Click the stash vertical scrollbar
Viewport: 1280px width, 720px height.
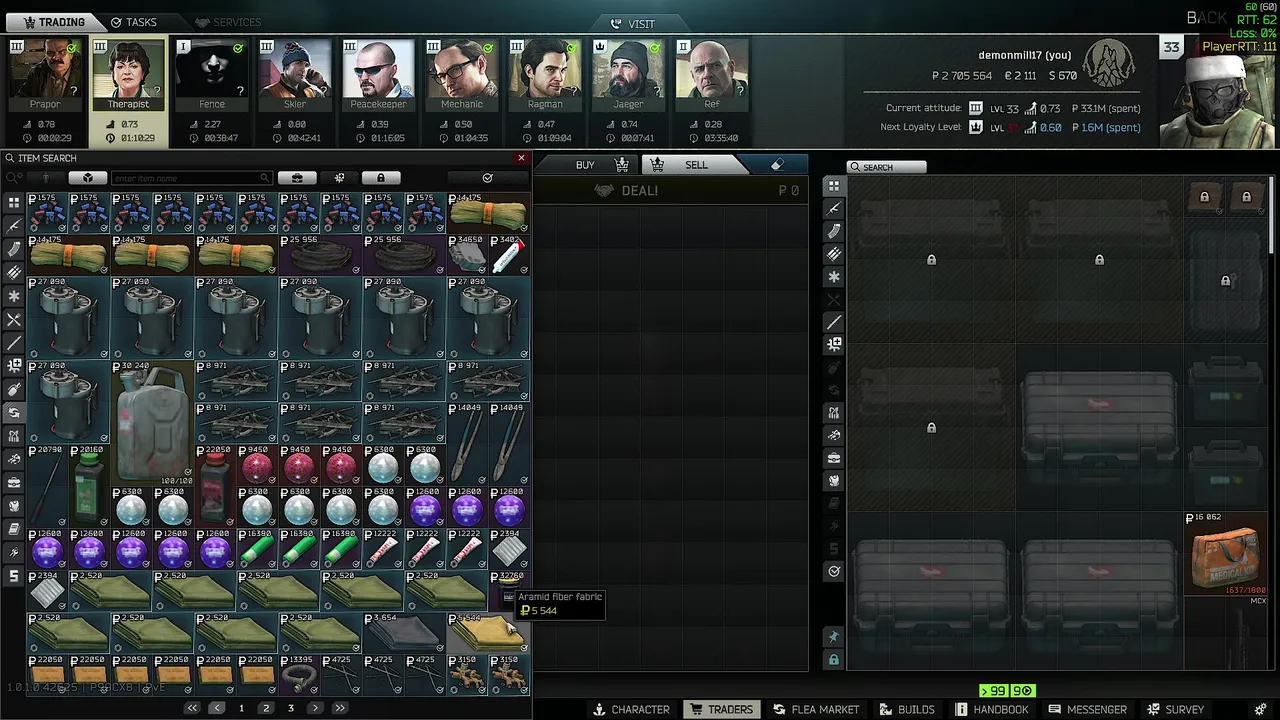pos(1273,215)
